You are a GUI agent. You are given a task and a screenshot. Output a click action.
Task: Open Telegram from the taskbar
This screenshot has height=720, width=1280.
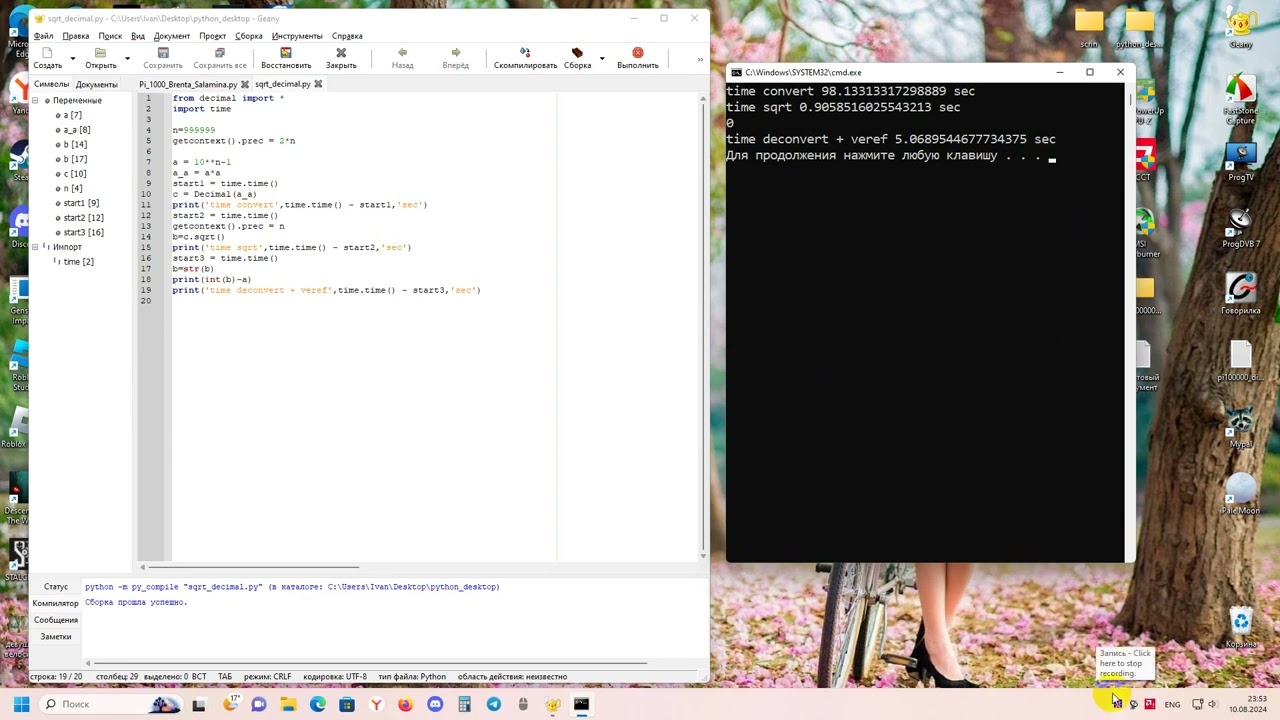[493, 704]
